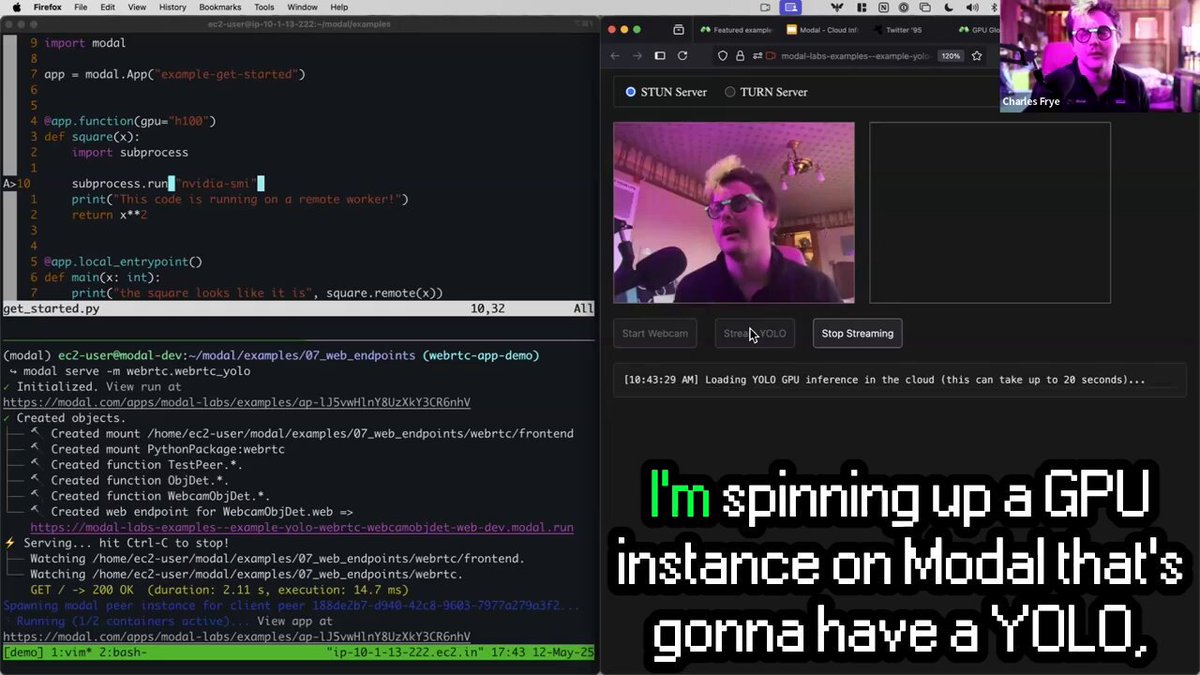Open the View app link at terminal bottom
The width and height of the screenshot is (1200, 675).
click(x=237, y=636)
